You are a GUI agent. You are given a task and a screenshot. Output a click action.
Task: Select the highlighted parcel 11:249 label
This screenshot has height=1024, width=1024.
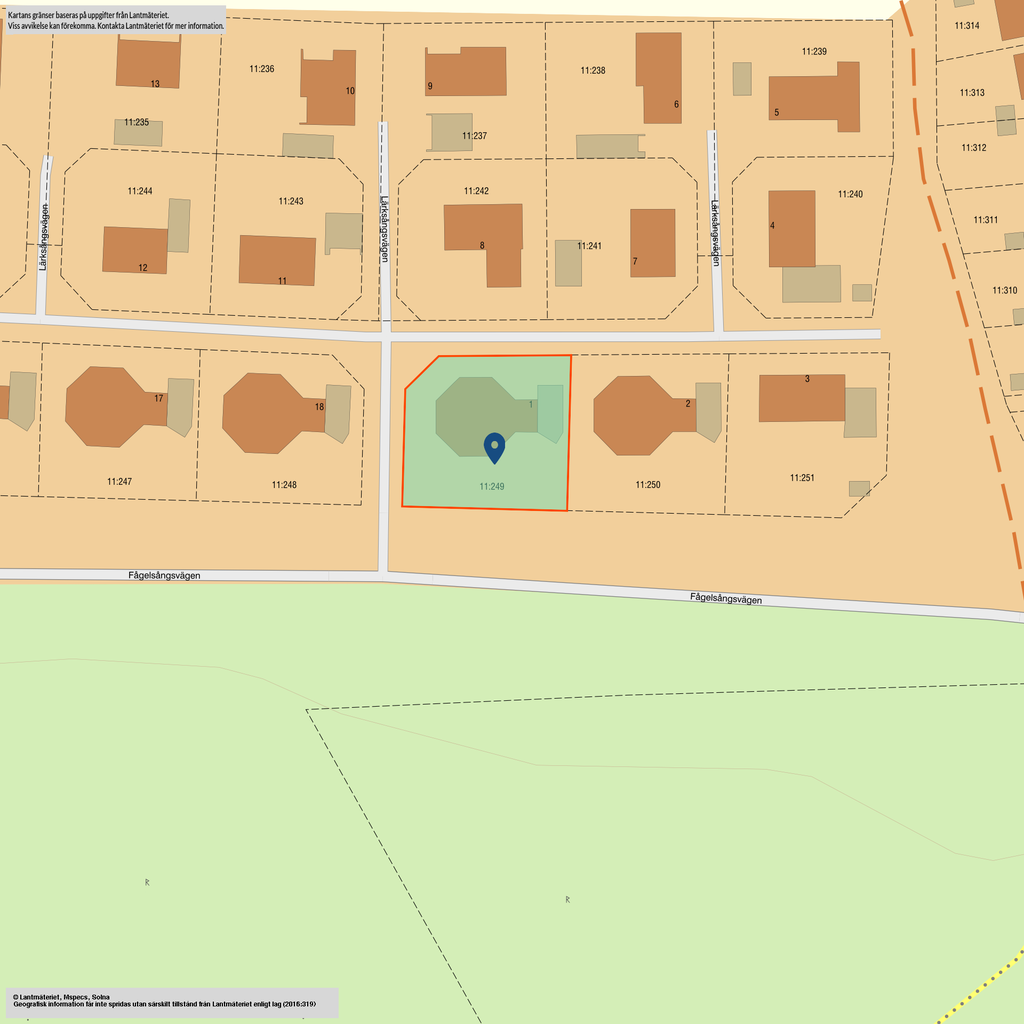pyautogui.click(x=491, y=487)
